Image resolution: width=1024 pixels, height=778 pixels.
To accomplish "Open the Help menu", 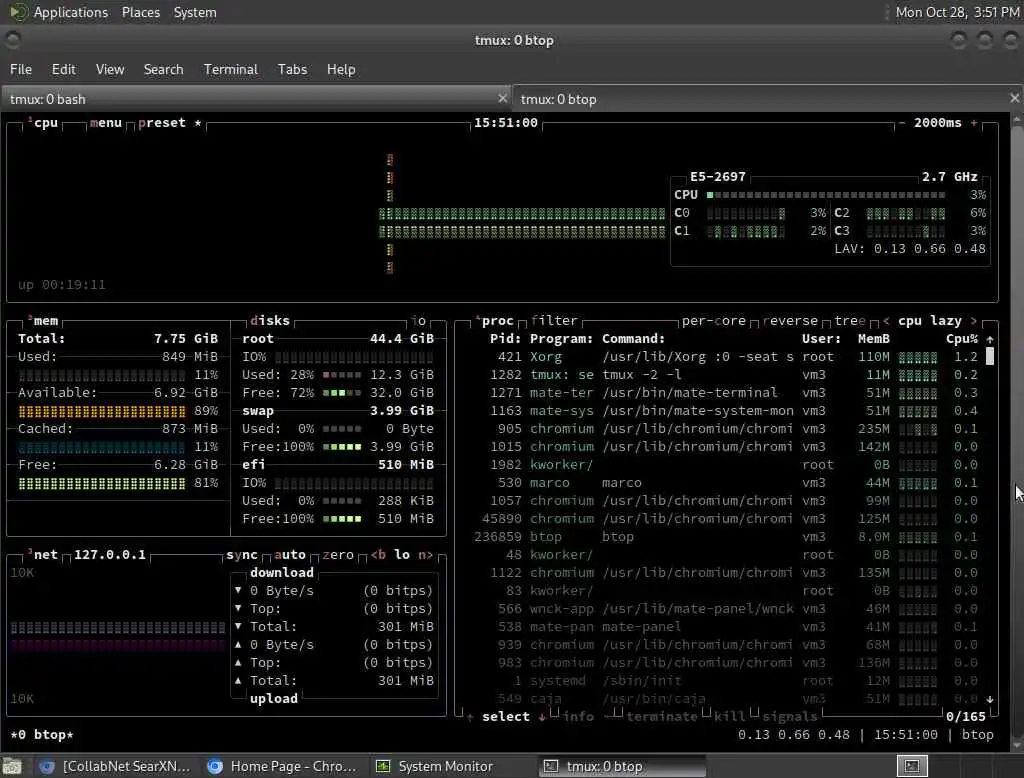I will coord(341,69).
